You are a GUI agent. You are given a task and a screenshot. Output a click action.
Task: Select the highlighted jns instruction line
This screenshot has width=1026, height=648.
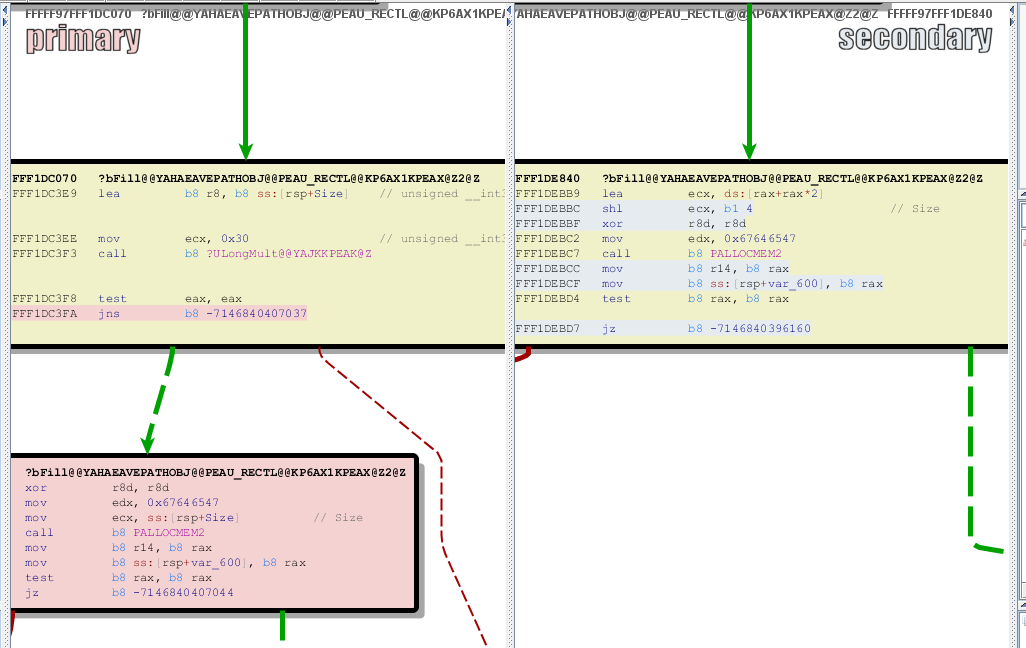(x=160, y=314)
